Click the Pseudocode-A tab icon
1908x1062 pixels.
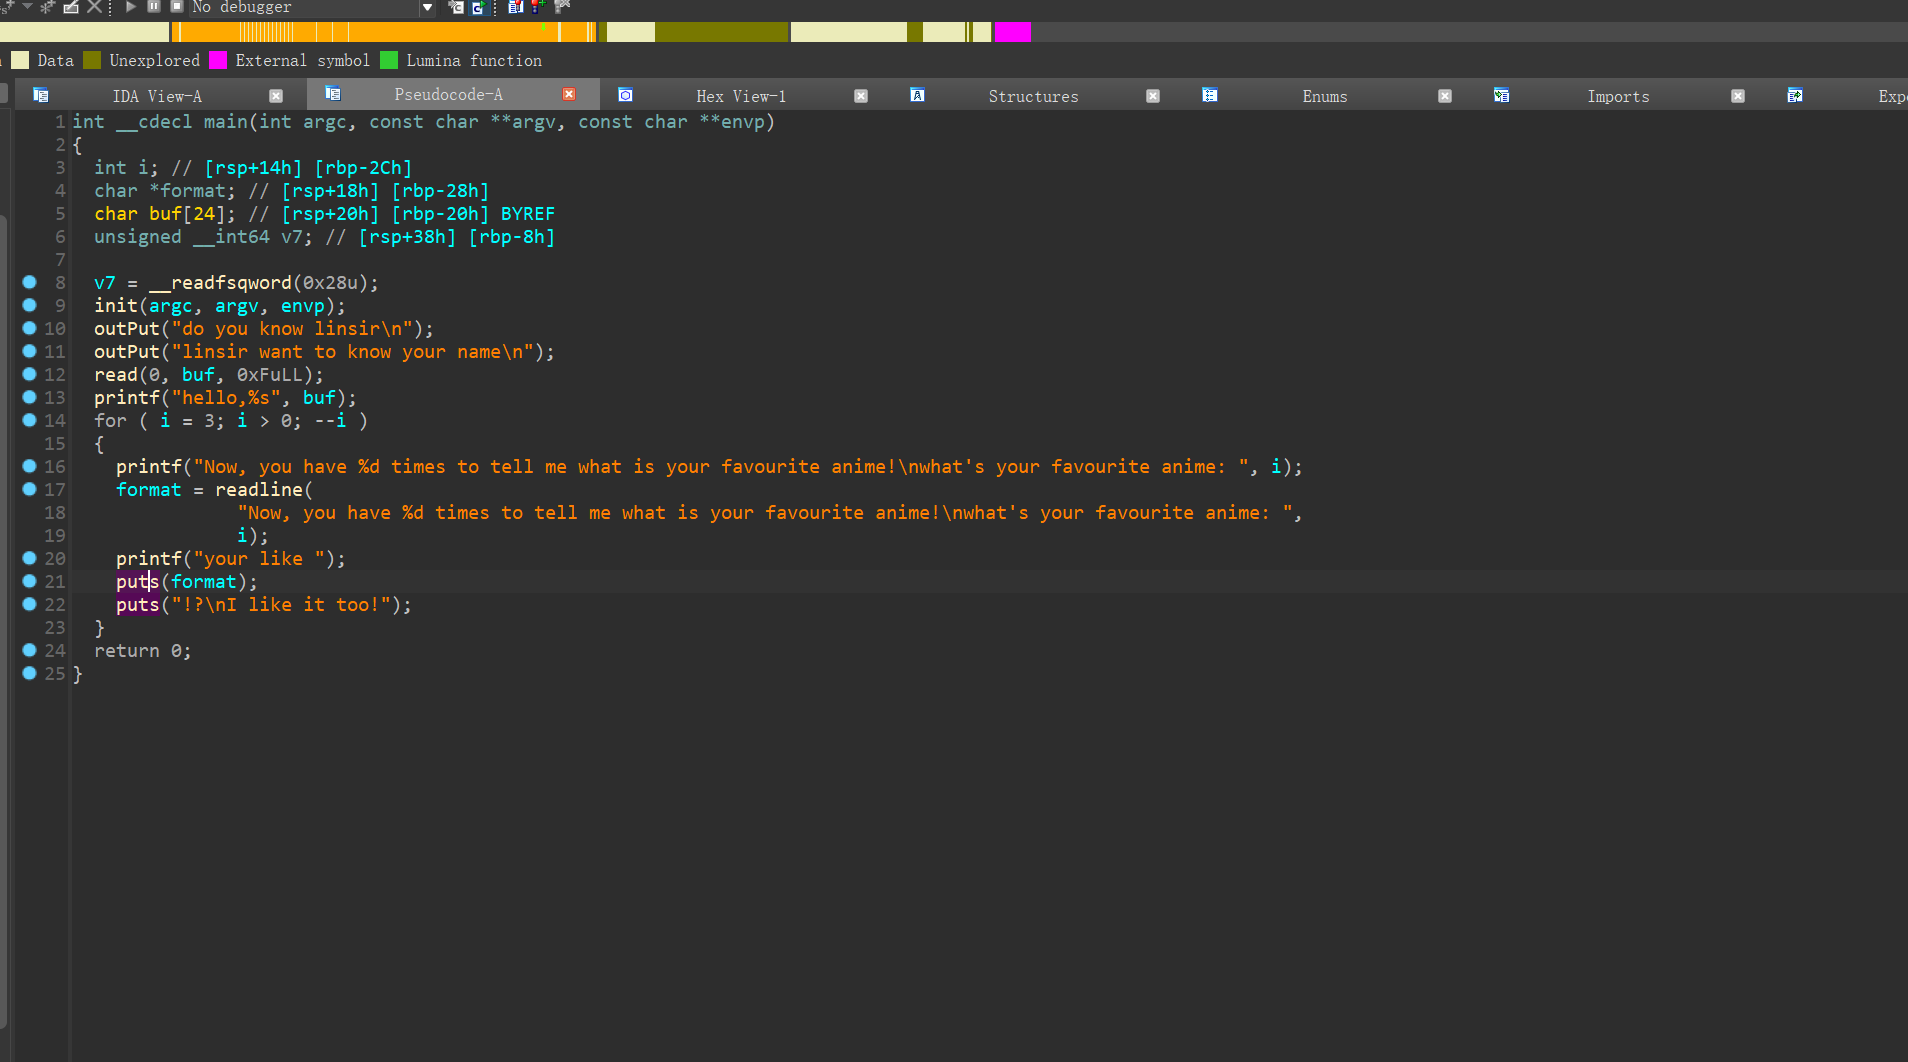[x=333, y=94]
